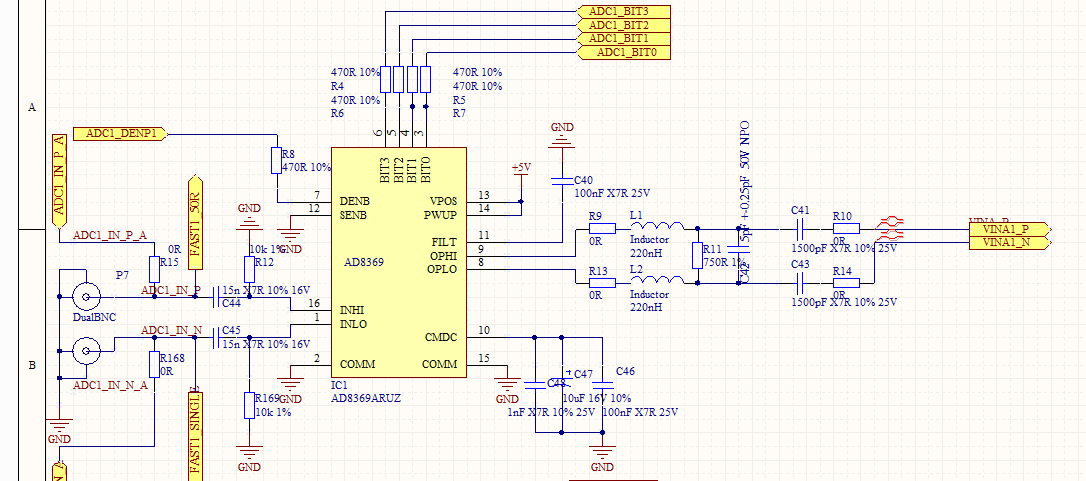Select resistor R8 symbol

tap(276, 161)
